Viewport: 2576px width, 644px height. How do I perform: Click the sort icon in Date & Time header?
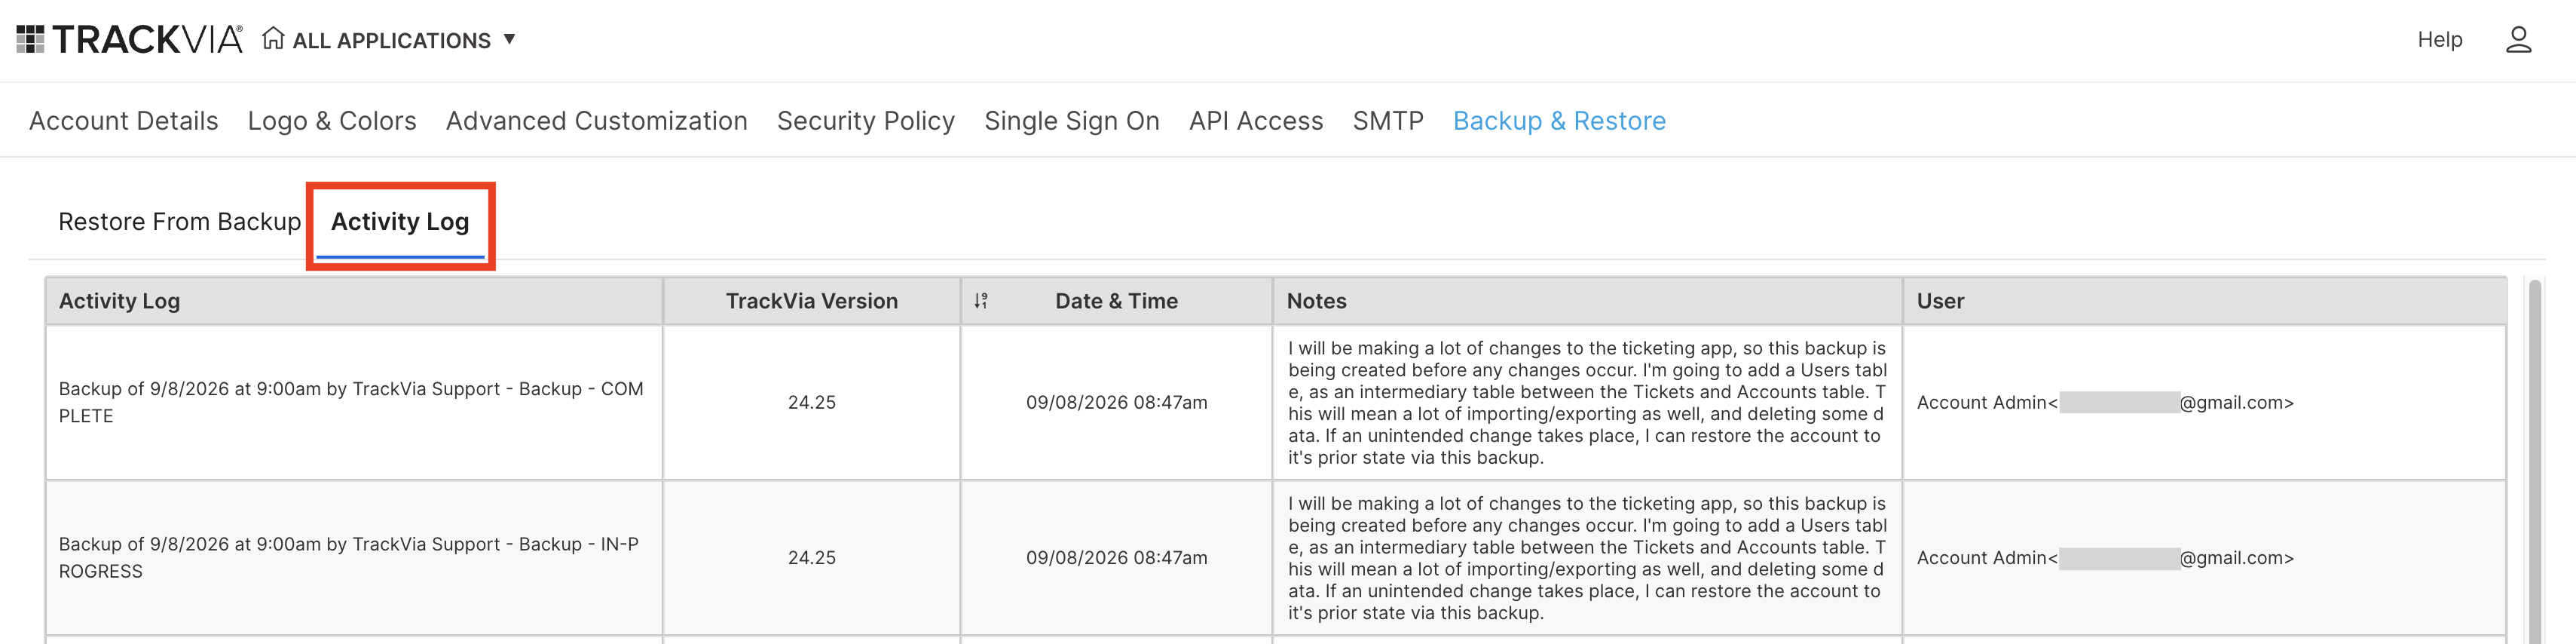point(981,301)
